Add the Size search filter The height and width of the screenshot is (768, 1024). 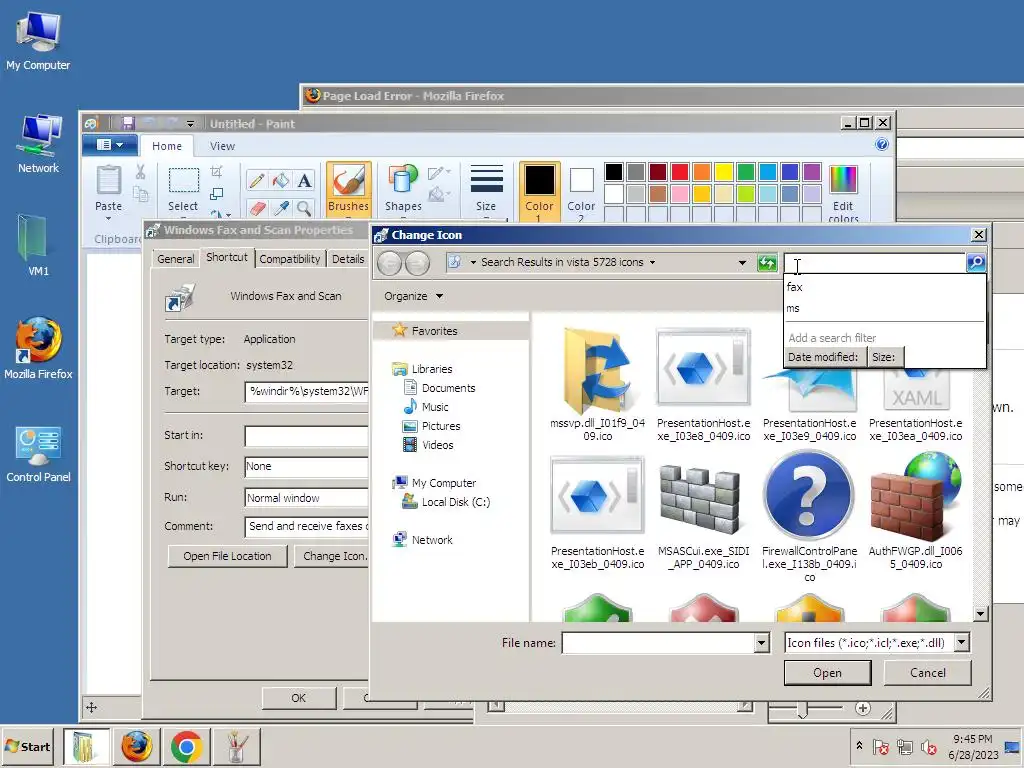tap(884, 357)
